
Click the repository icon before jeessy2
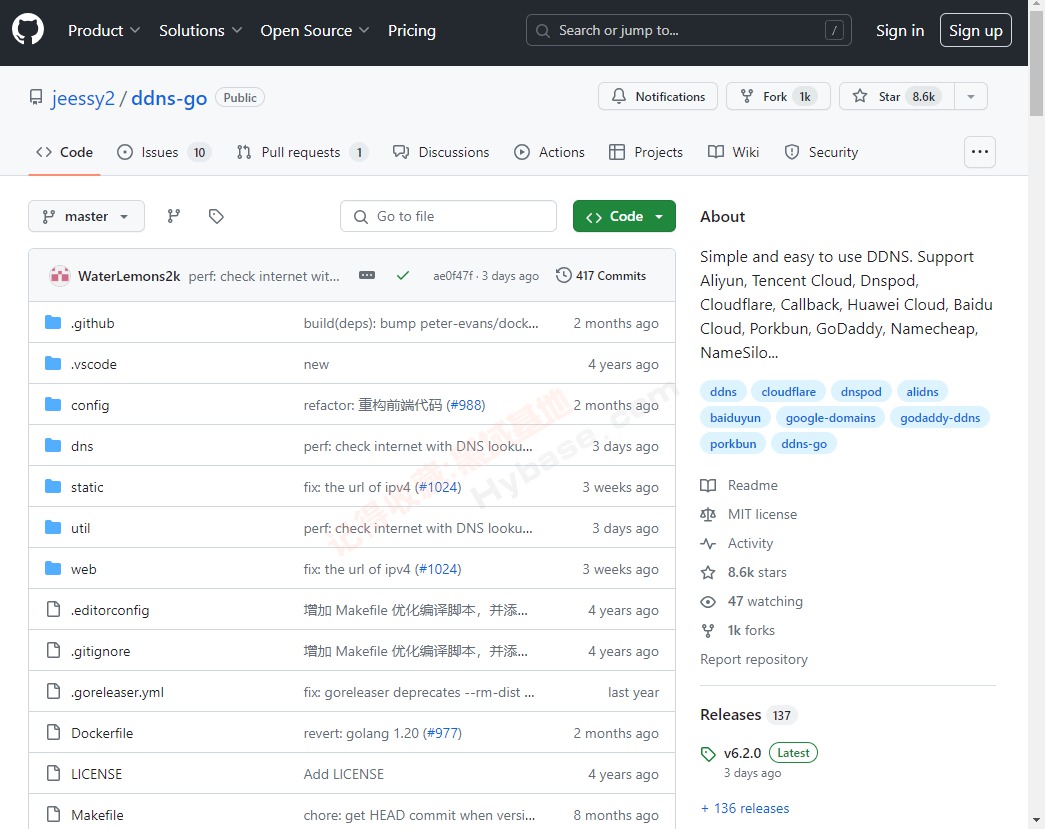[x=36, y=97]
